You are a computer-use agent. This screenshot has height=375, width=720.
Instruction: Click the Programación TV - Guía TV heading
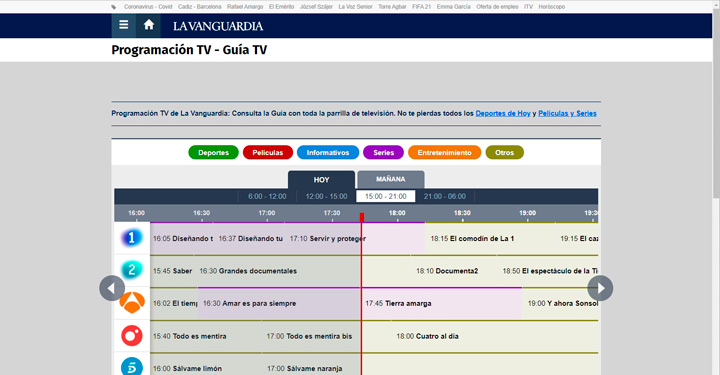(x=189, y=50)
